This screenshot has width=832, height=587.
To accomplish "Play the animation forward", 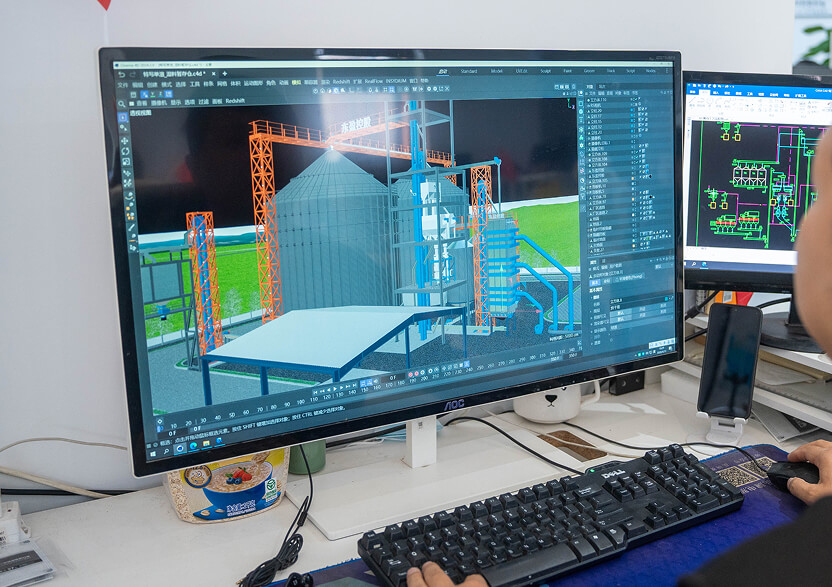I will coord(335,389).
